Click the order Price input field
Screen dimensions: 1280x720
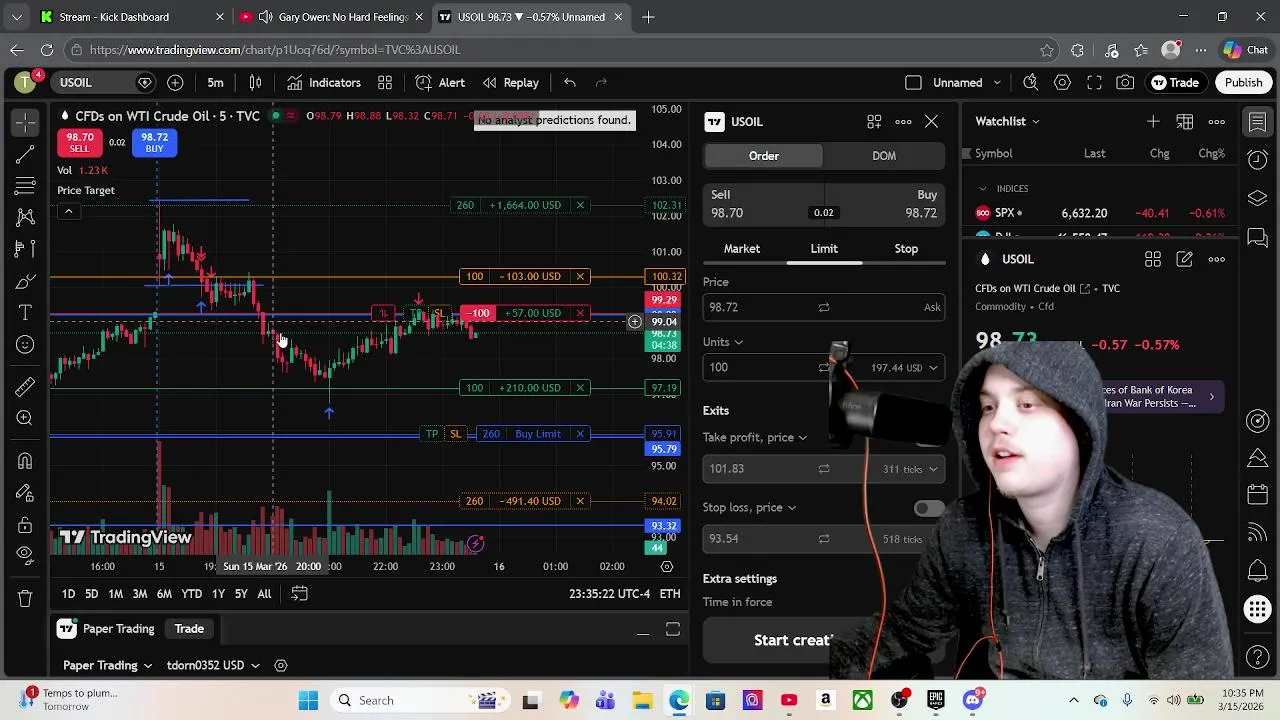point(824,307)
